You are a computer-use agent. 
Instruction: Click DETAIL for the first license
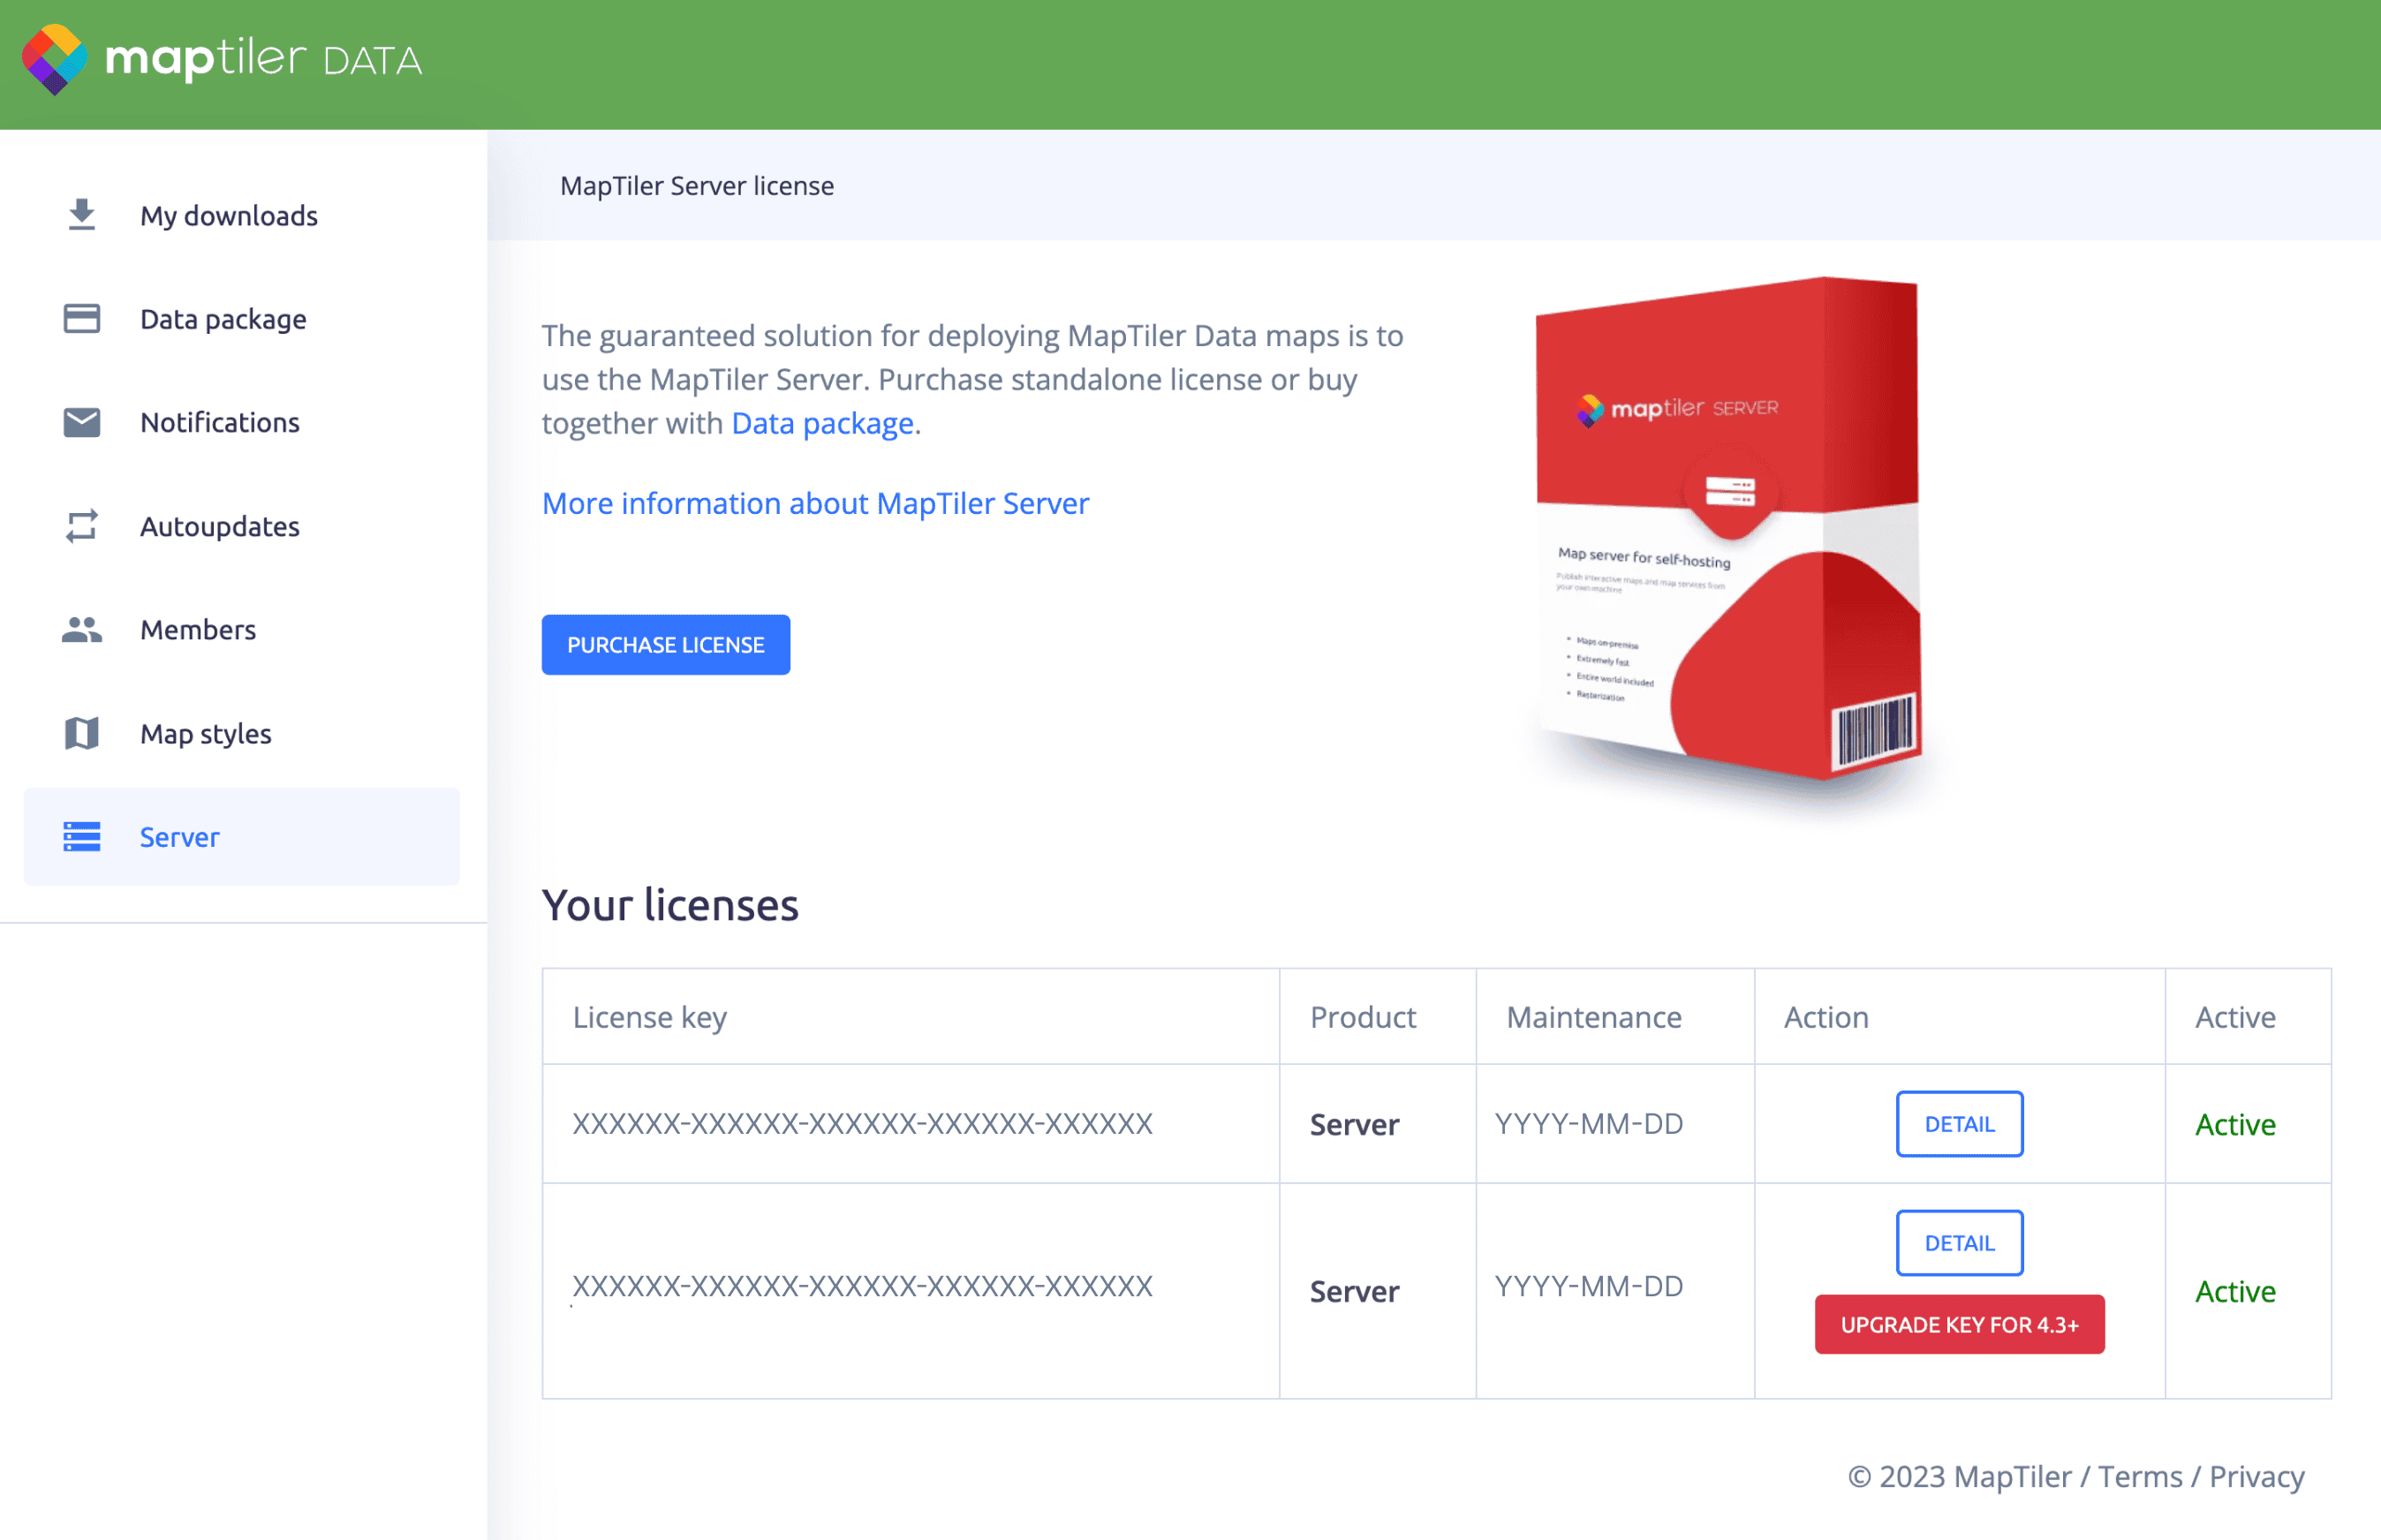[x=1958, y=1123]
